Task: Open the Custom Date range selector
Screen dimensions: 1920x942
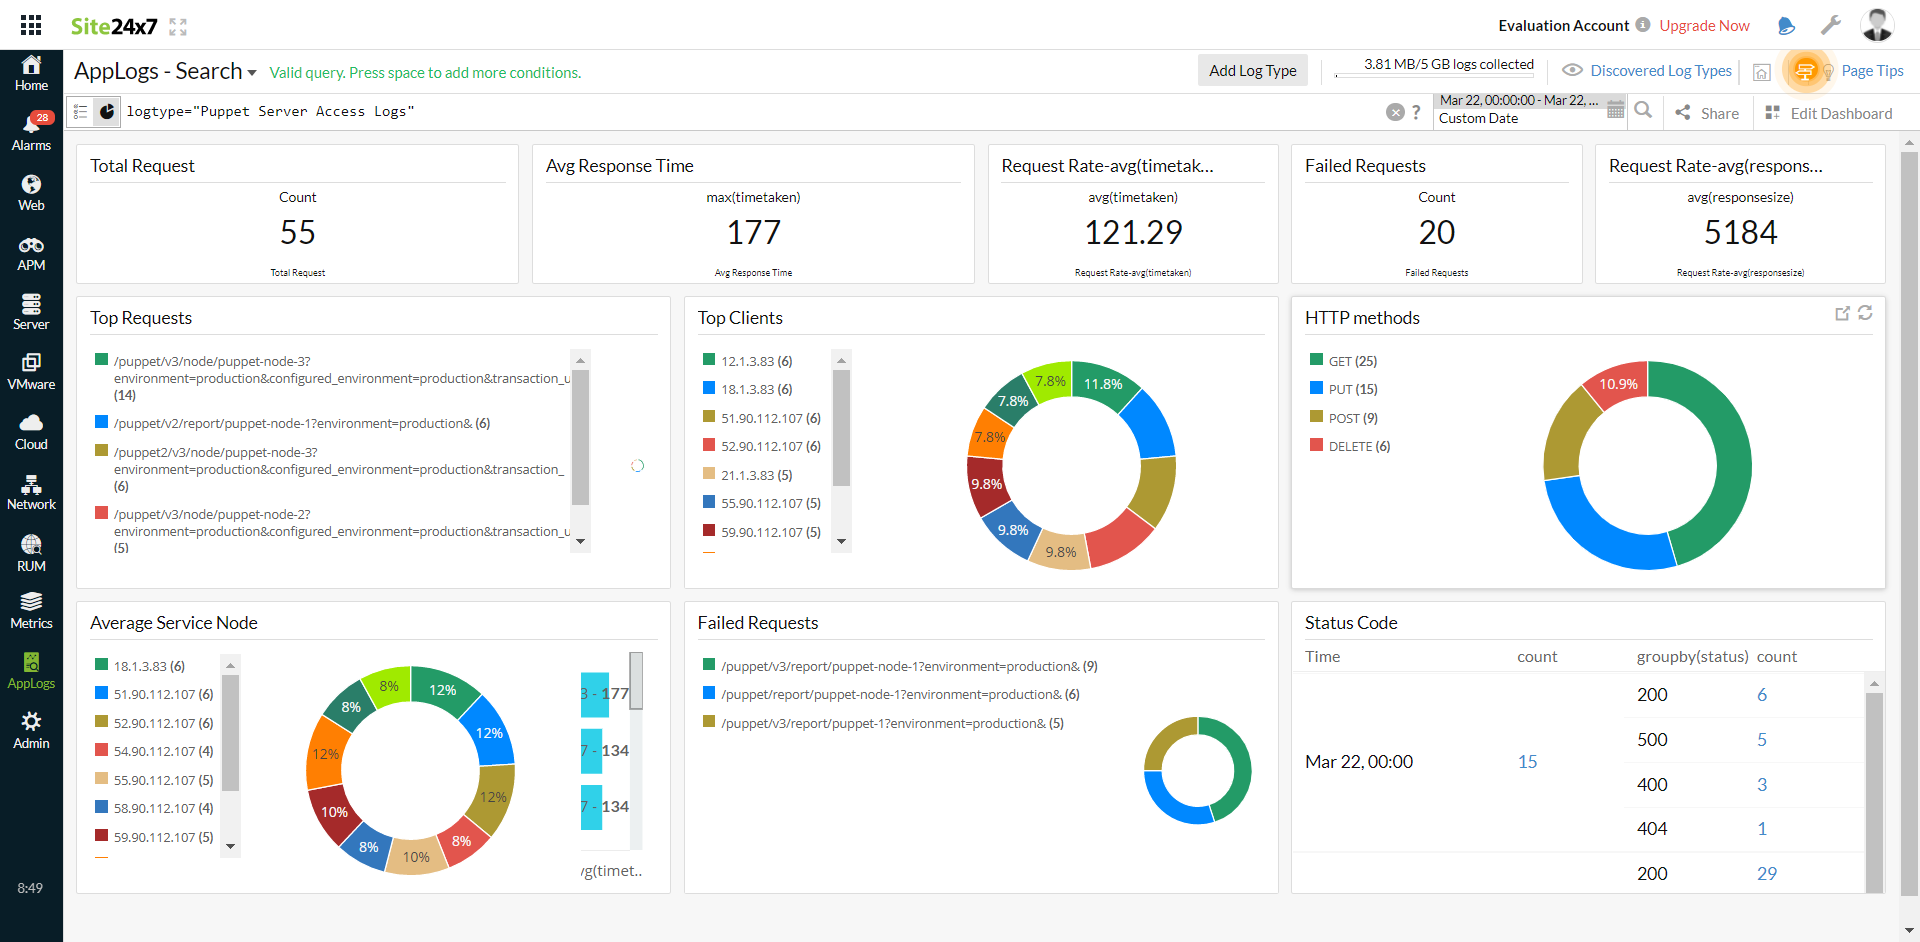Action: [1478, 118]
